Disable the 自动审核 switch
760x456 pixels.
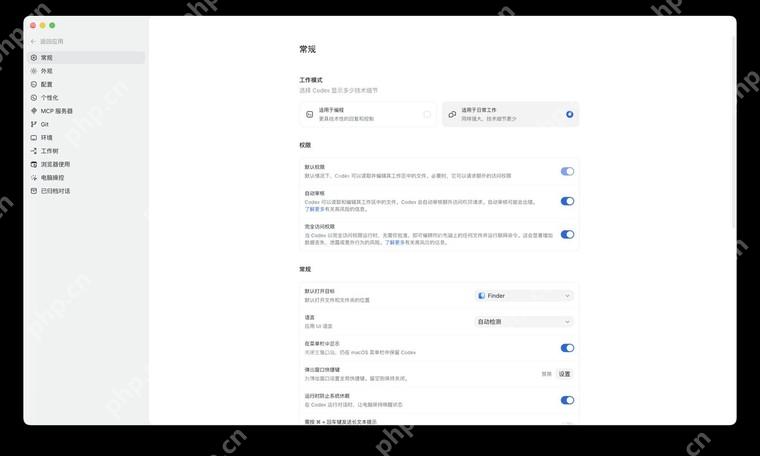pos(567,201)
